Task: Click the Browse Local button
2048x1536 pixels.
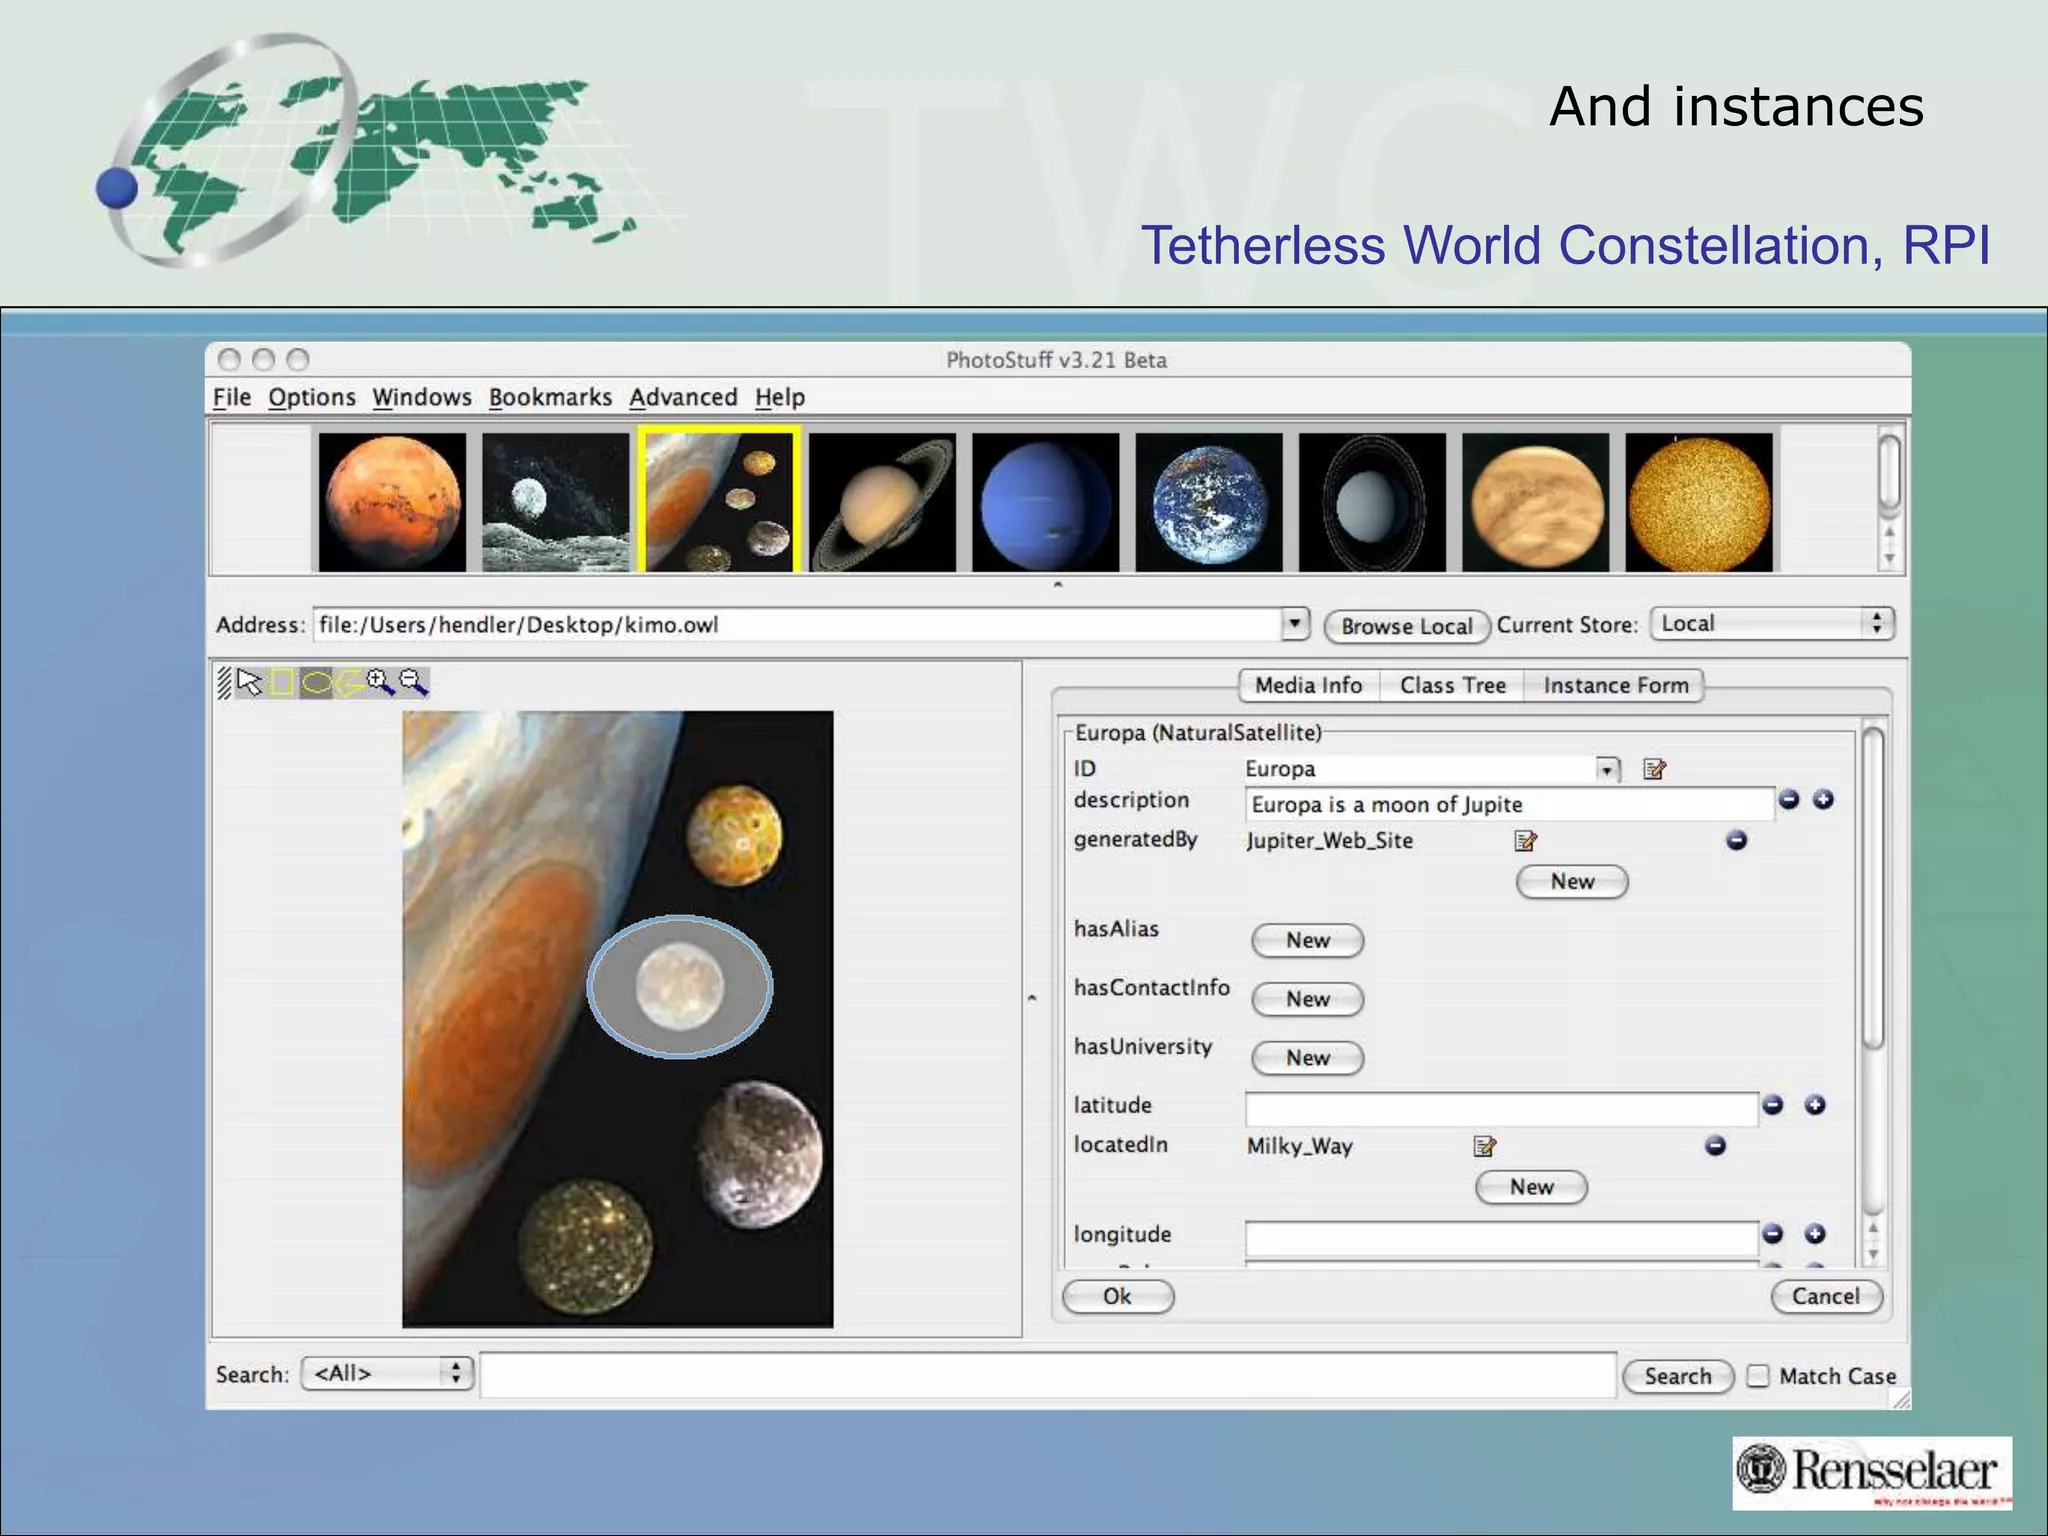Action: [1407, 626]
